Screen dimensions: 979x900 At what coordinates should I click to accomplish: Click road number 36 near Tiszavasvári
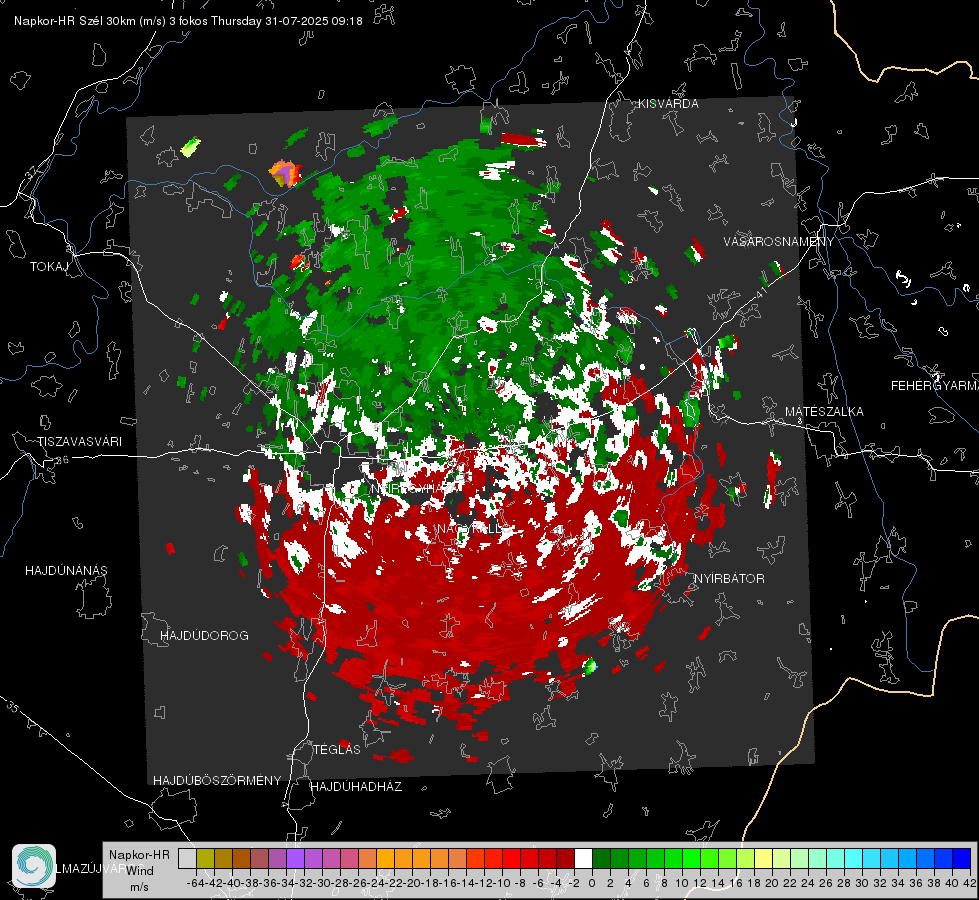pyautogui.click(x=62, y=460)
